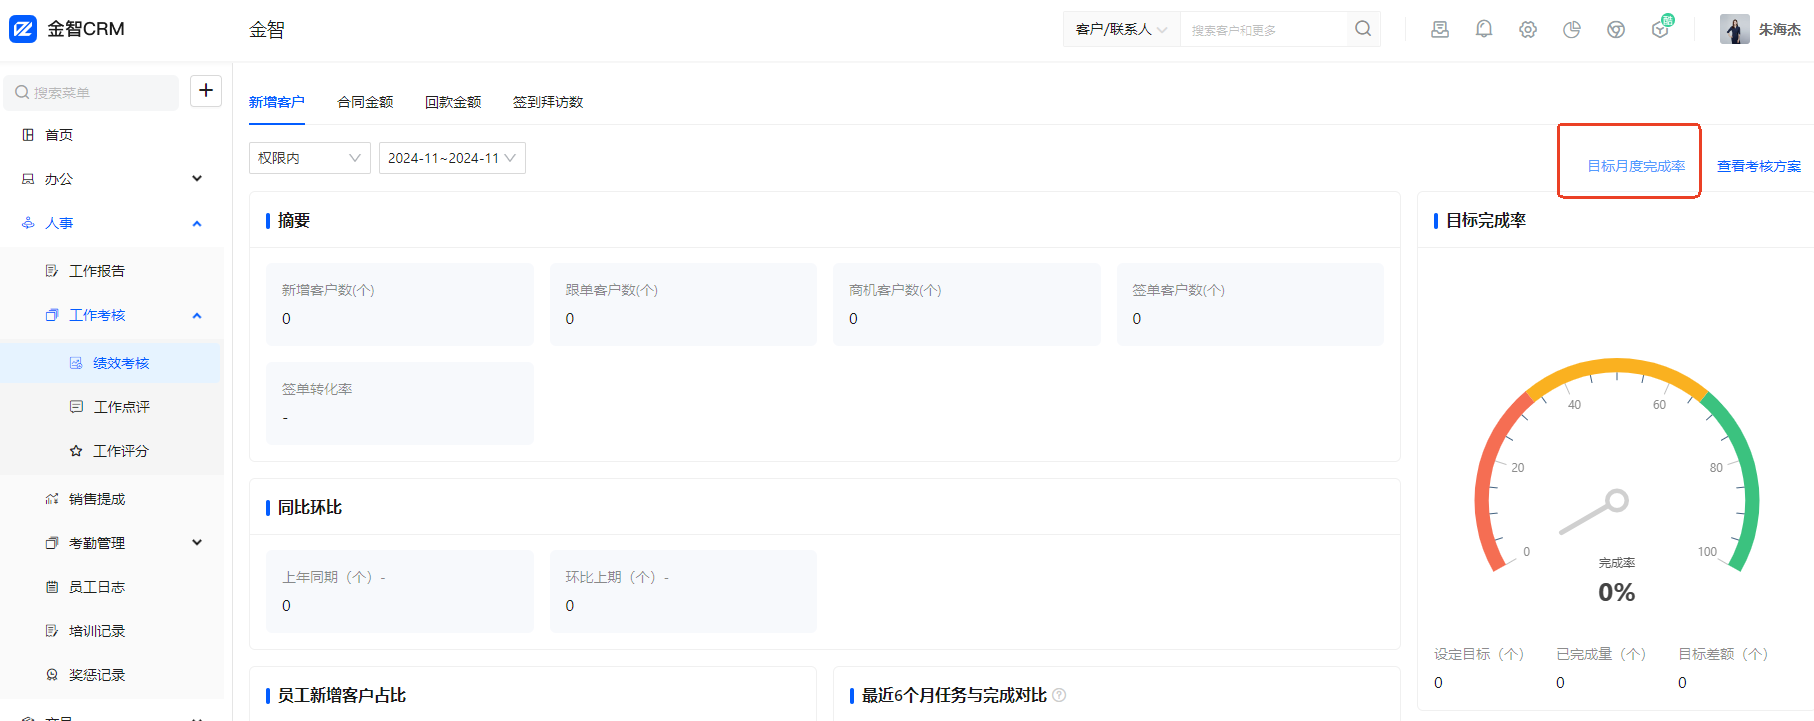Open the 权限内 dropdown

pyautogui.click(x=310, y=158)
